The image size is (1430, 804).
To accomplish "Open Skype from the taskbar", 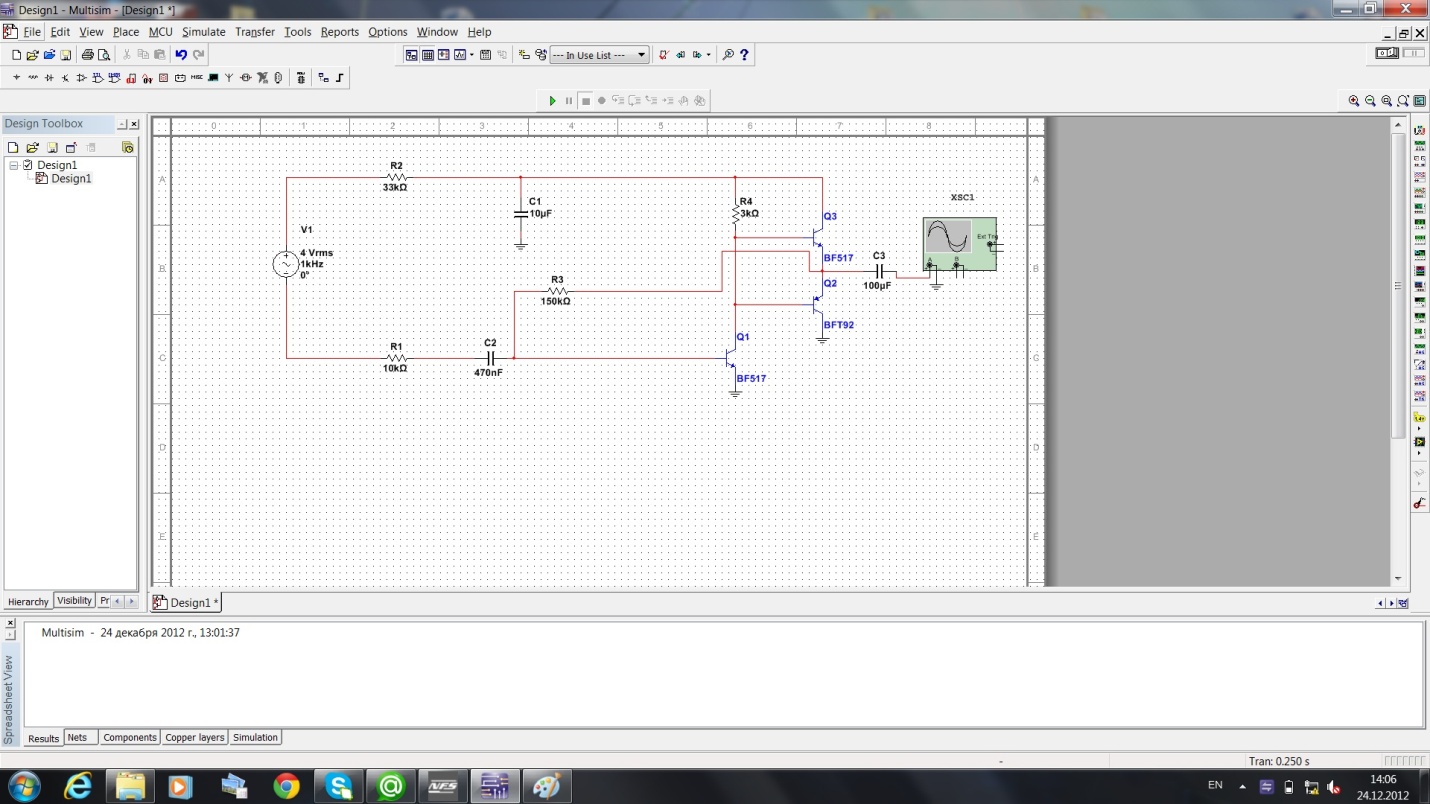I will [338, 787].
